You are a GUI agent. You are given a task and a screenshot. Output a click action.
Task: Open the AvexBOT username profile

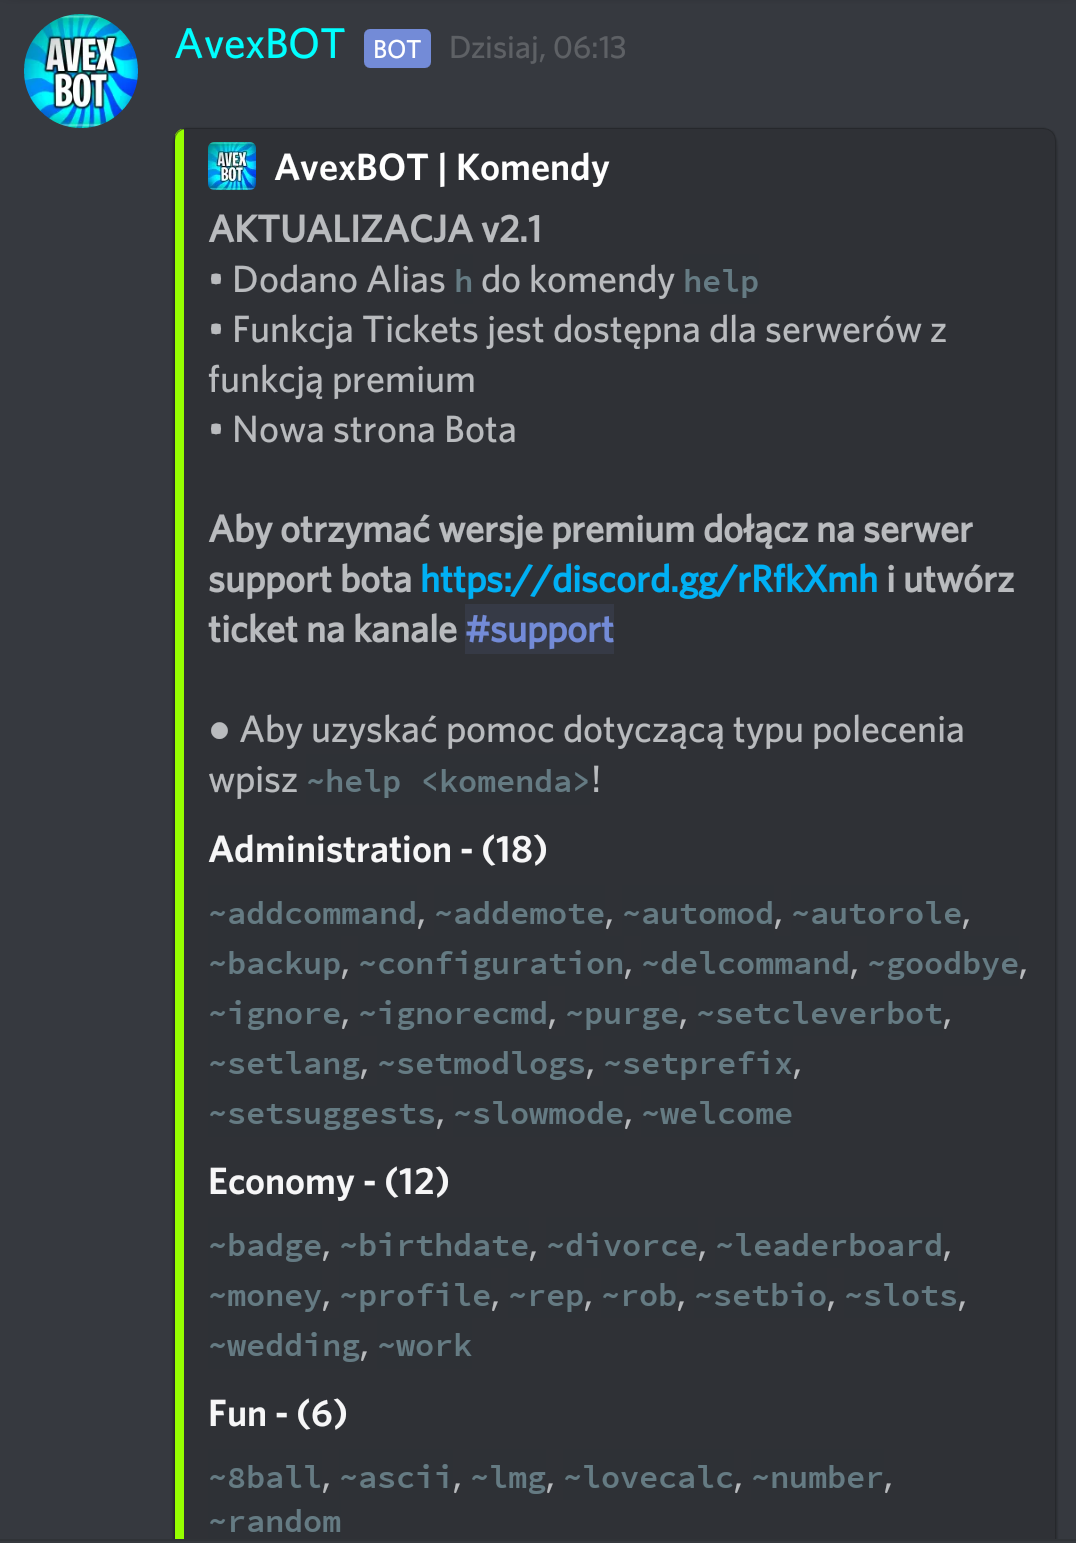click(260, 45)
